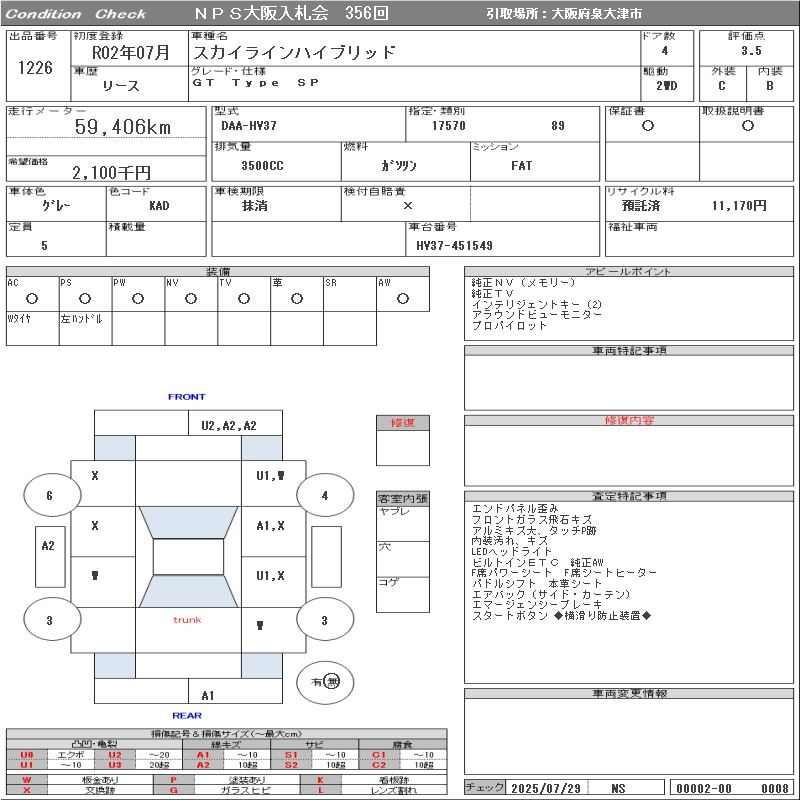Image resolution: width=800 pixels, height=800 pixels.
Task: Select the 左ハンドル equipment cell
Action: click(x=85, y=328)
